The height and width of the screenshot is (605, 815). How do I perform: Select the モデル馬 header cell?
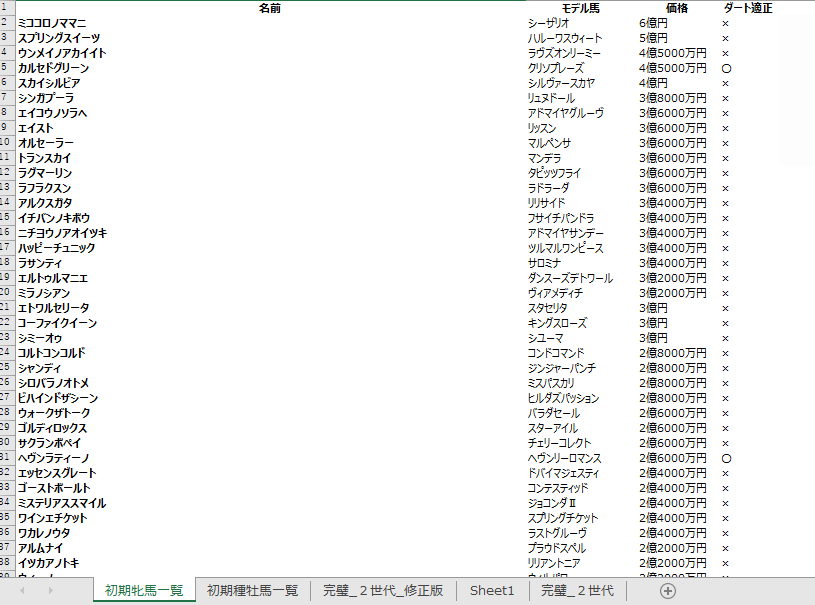pos(581,8)
